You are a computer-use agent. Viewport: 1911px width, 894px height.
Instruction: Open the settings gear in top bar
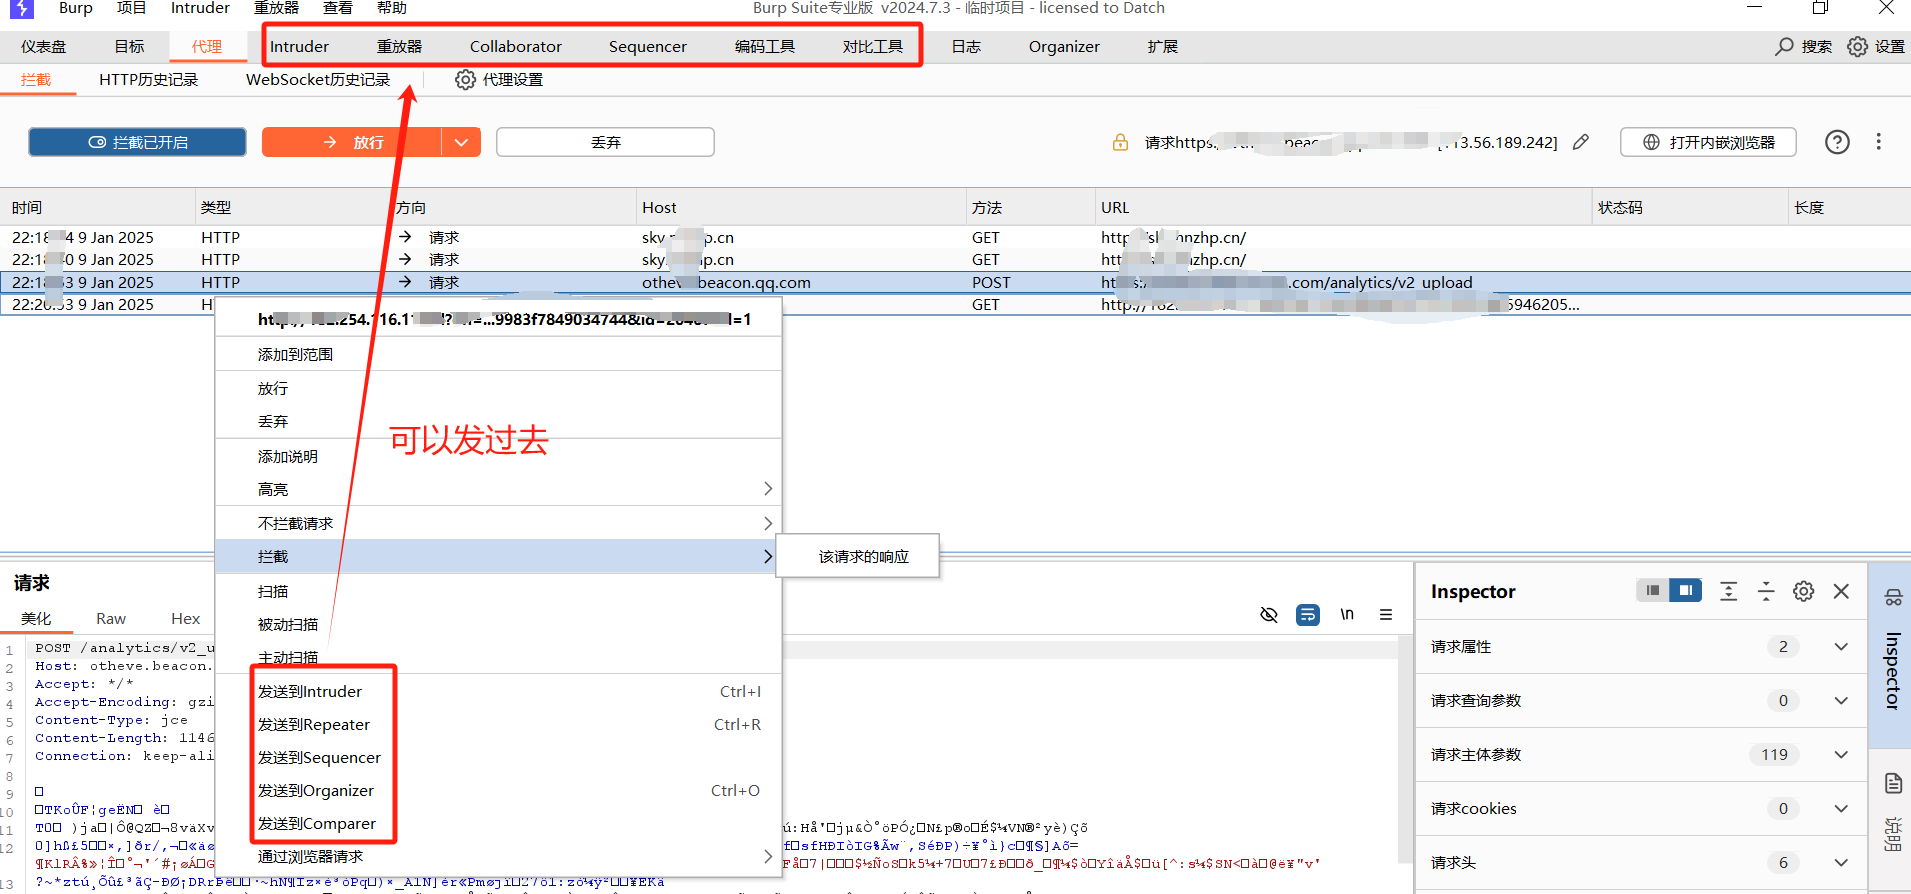[x=1857, y=47]
